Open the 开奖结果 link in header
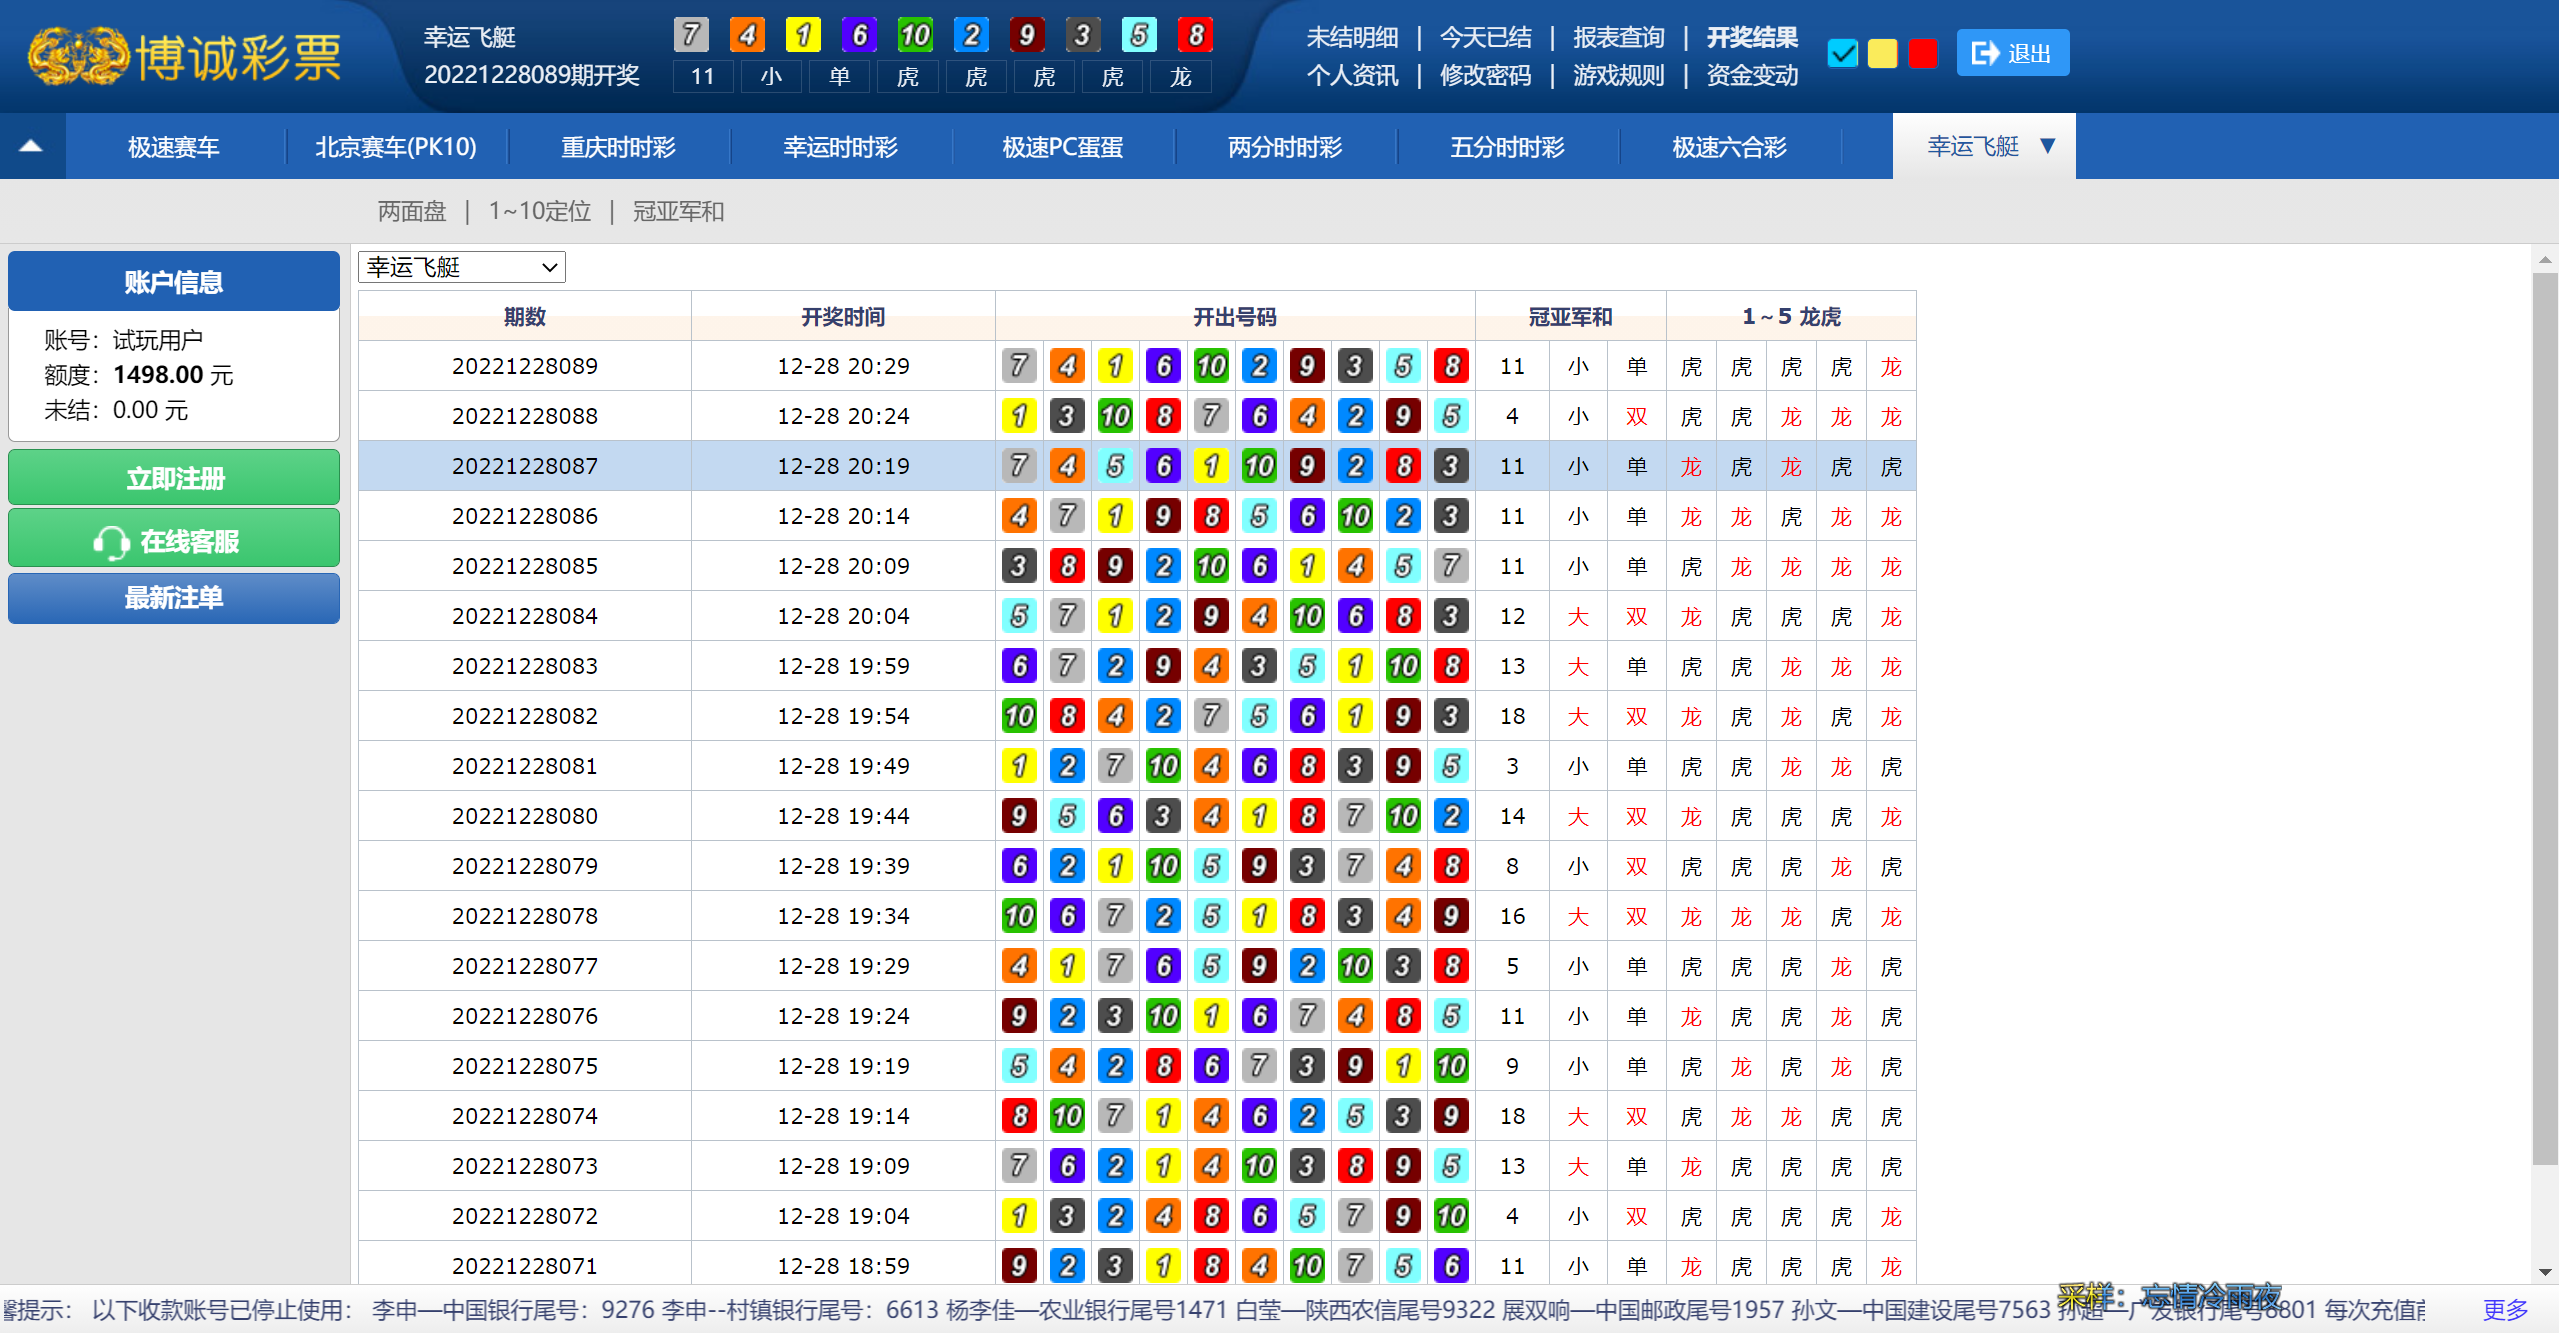This screenshot has width=2559, height=1333. (1751, 37)
